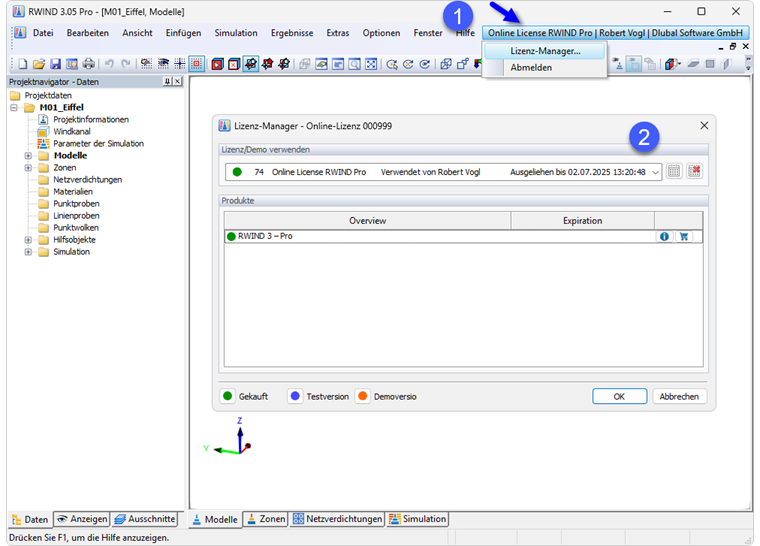Click the Expiration column header
This screenshot has width=760, height=546.
[x=582, y=221]
